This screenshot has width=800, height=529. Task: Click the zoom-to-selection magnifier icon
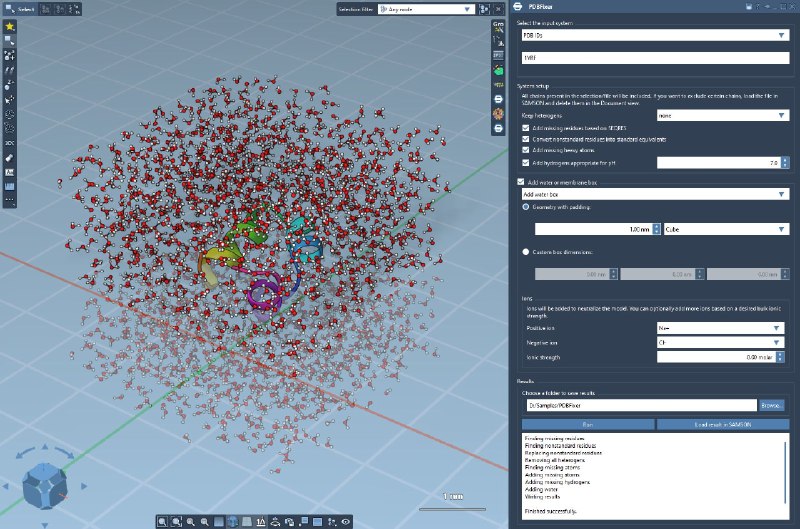pyautogui.click(x=177, y=521)
